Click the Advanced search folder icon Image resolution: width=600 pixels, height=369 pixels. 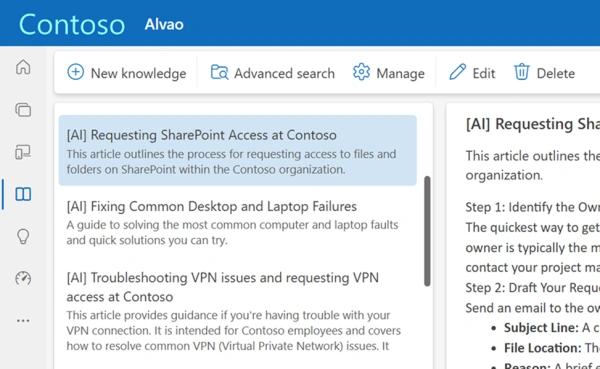(x=219, y=72)
